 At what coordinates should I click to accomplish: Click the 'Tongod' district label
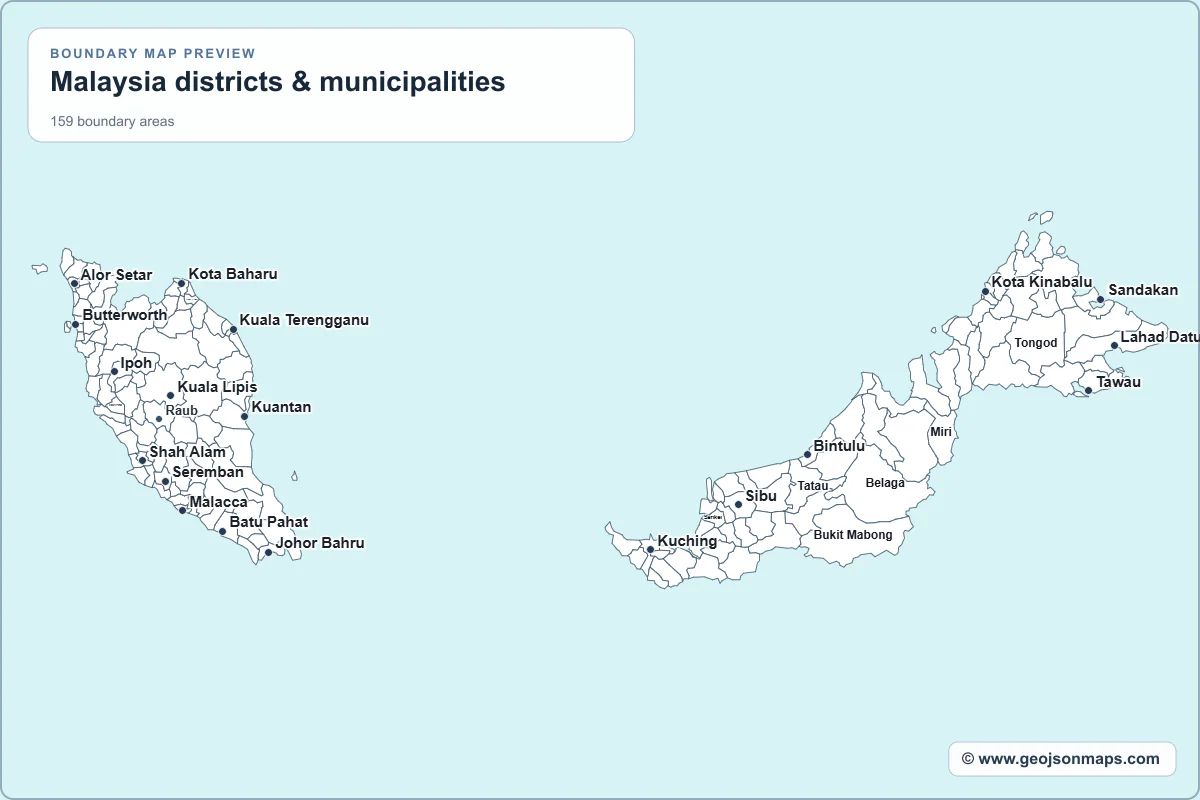pos(1036,343)
